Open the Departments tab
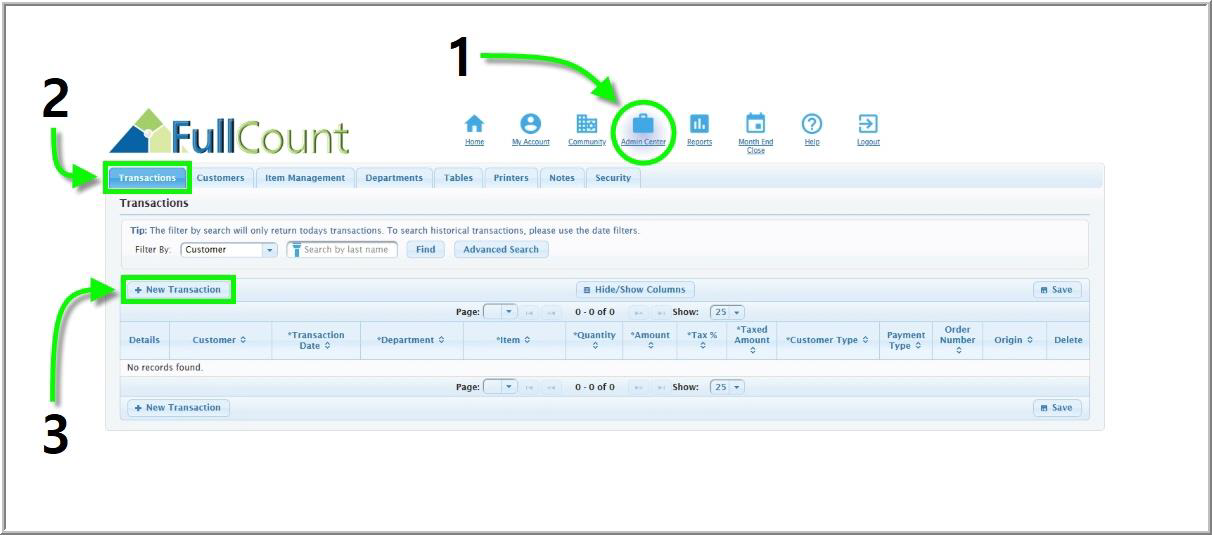This screenshot has height=535, width=1212. pyautogui.click(x=394, y=178)
